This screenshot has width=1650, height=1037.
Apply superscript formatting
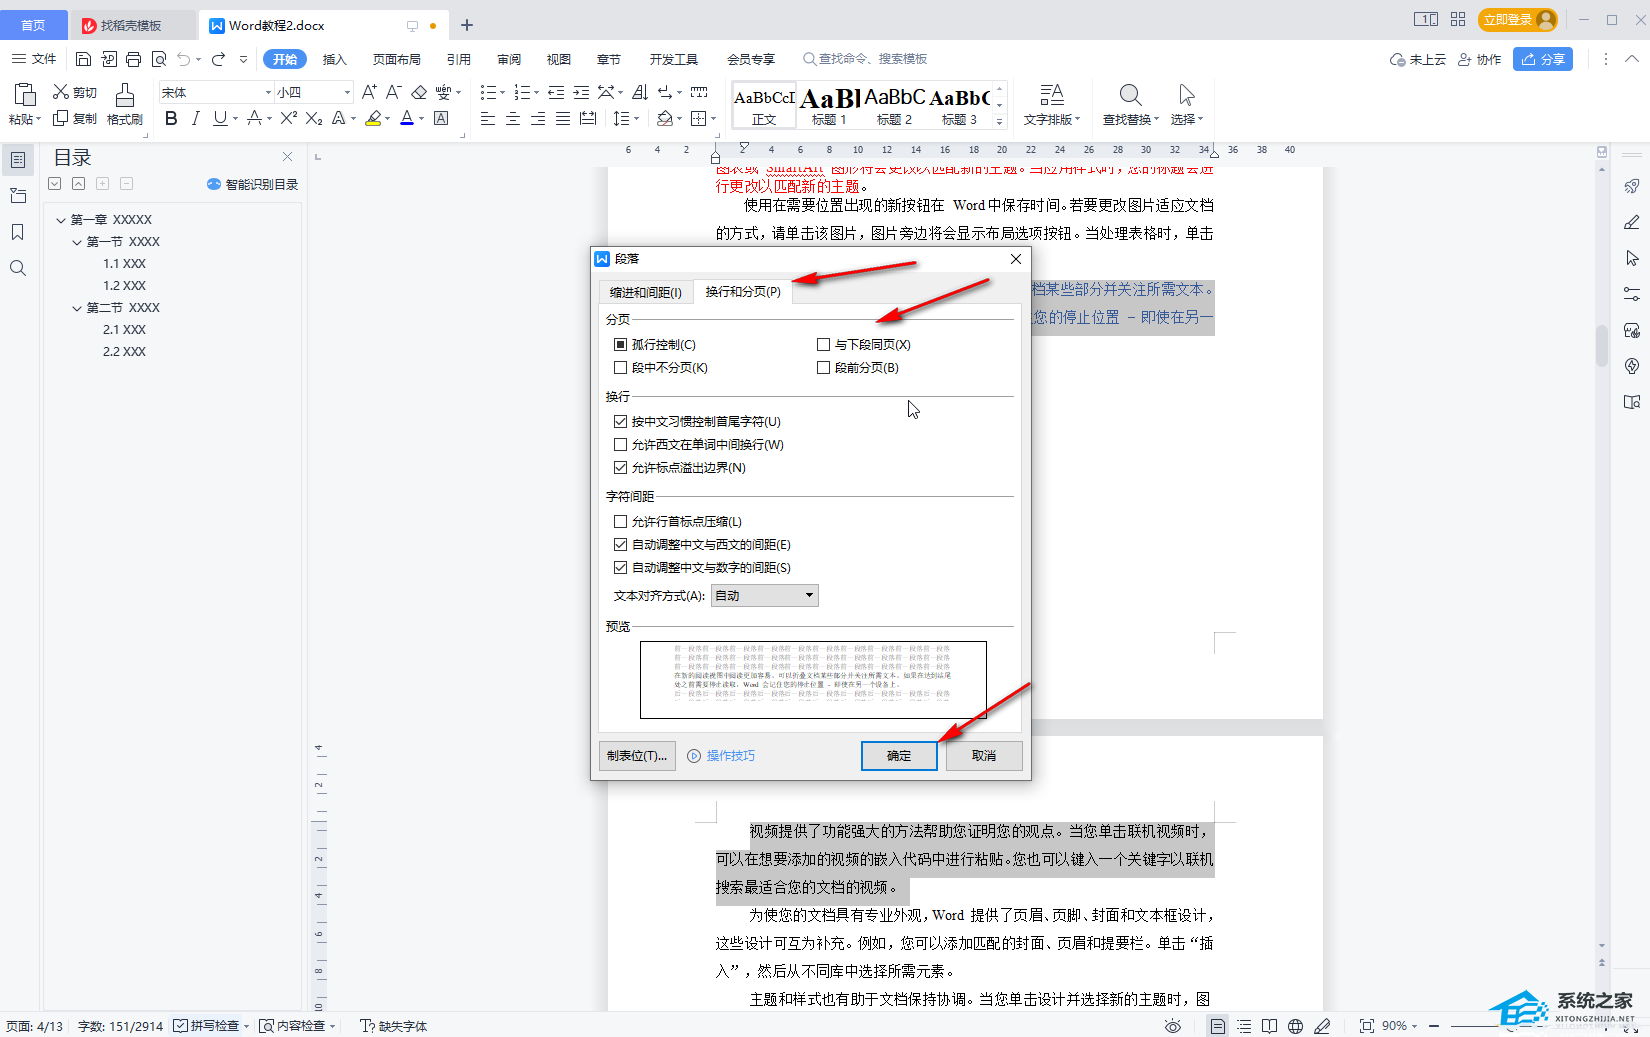(288, 119)
